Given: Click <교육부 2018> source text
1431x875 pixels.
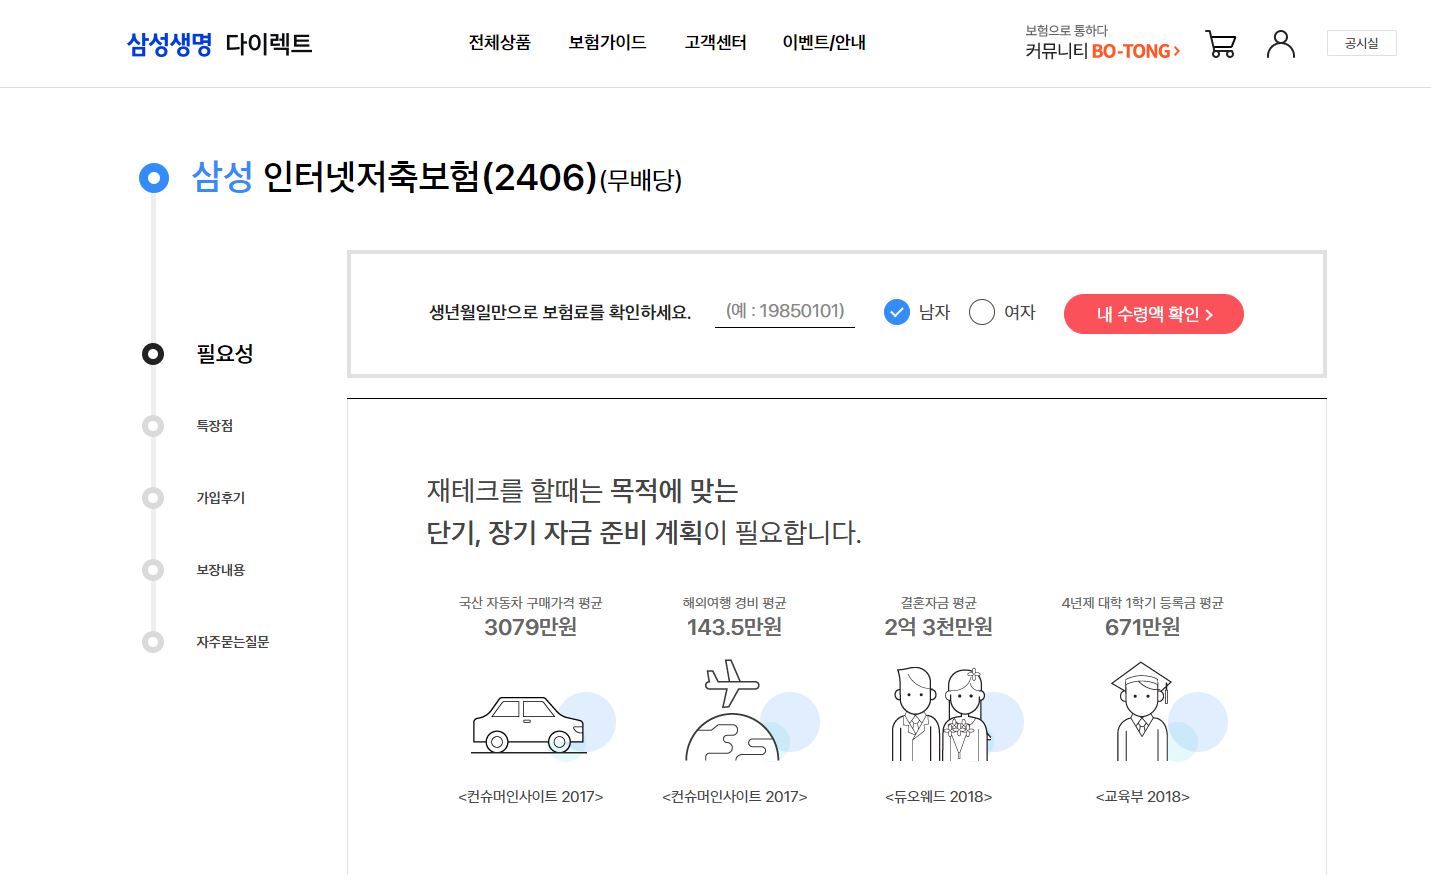Looking at the screenshot, I should [x=1142, y=797].
